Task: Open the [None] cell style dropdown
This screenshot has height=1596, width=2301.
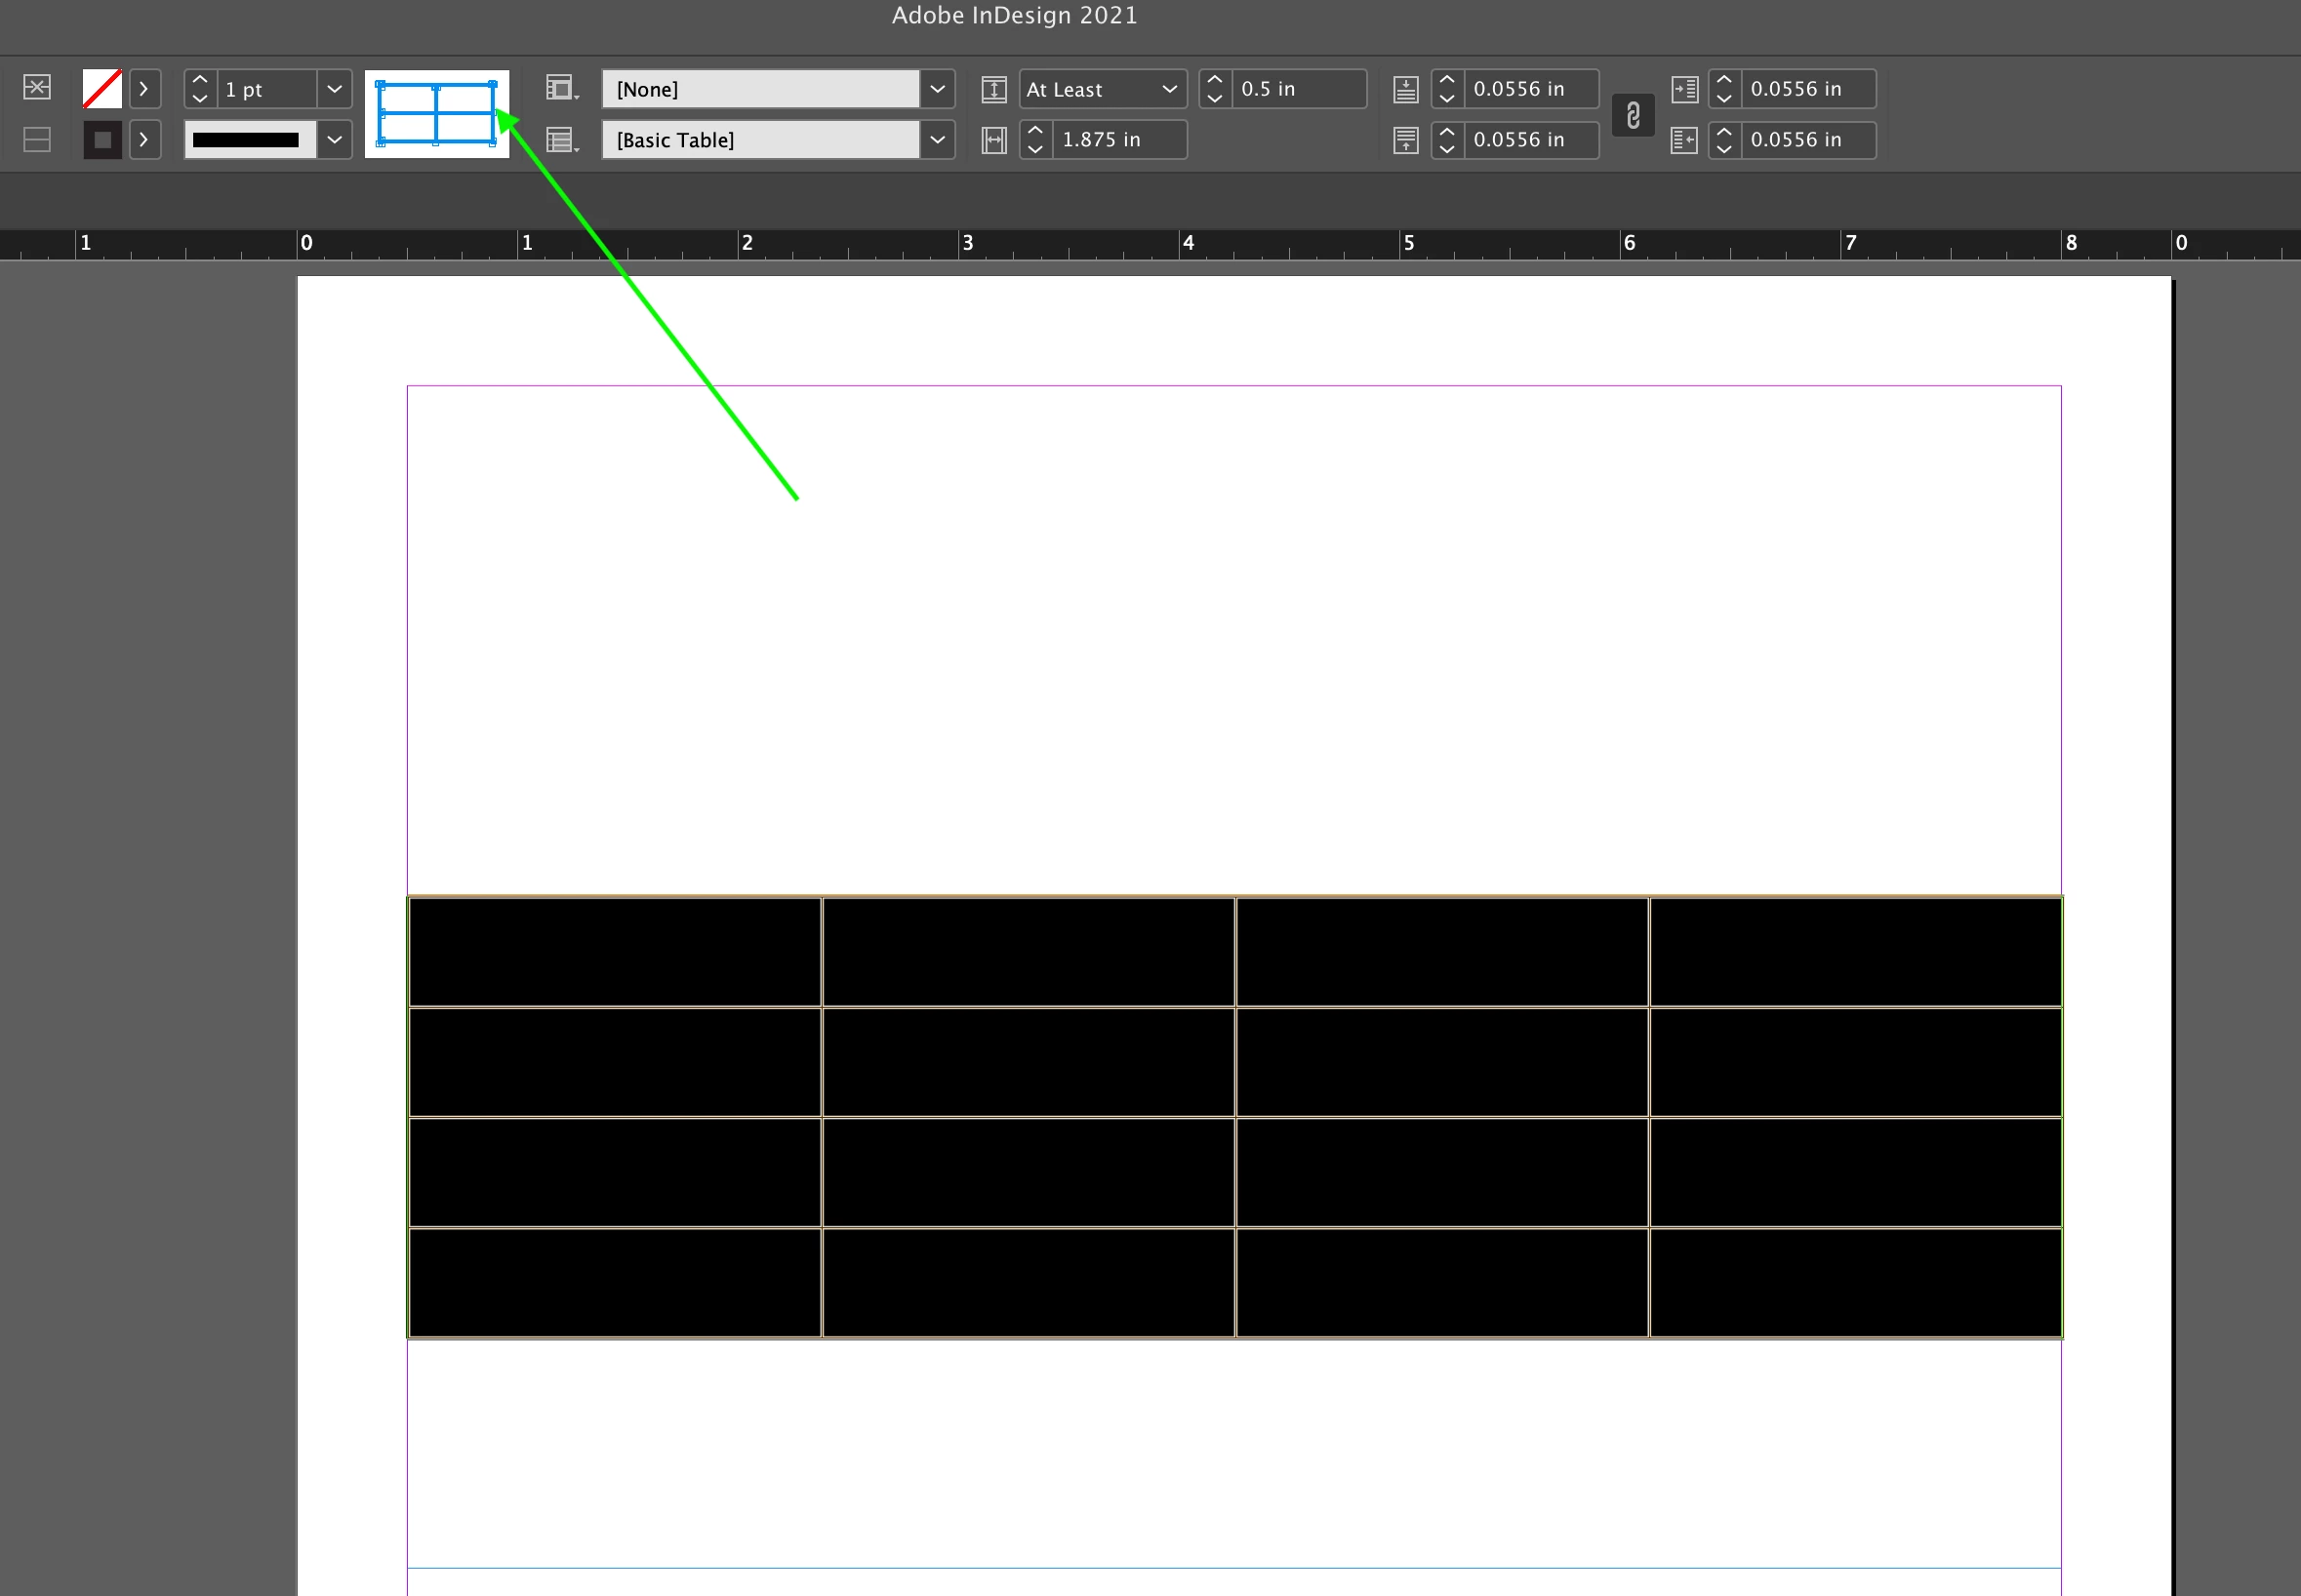Action: pos(937,89)
